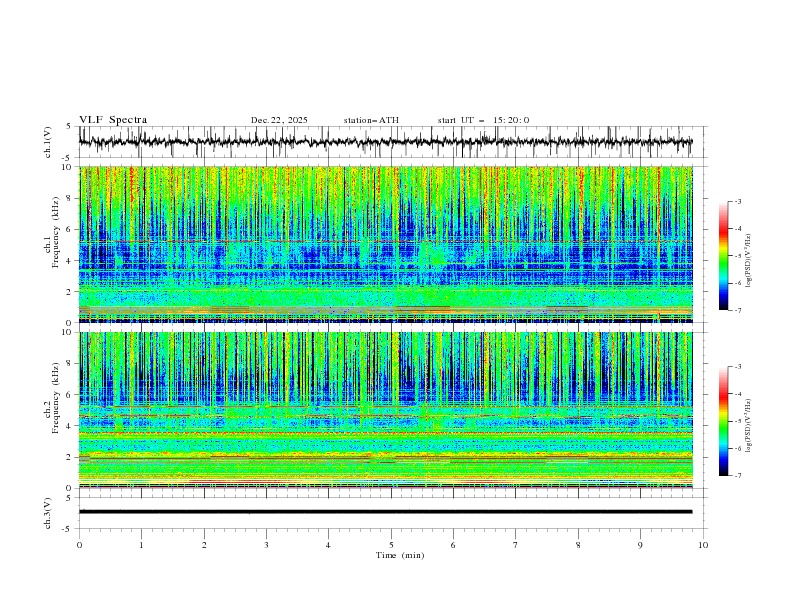Click tick label "2" on the Time axis
This screenshot has height=612, width=792.
point(204,545)
